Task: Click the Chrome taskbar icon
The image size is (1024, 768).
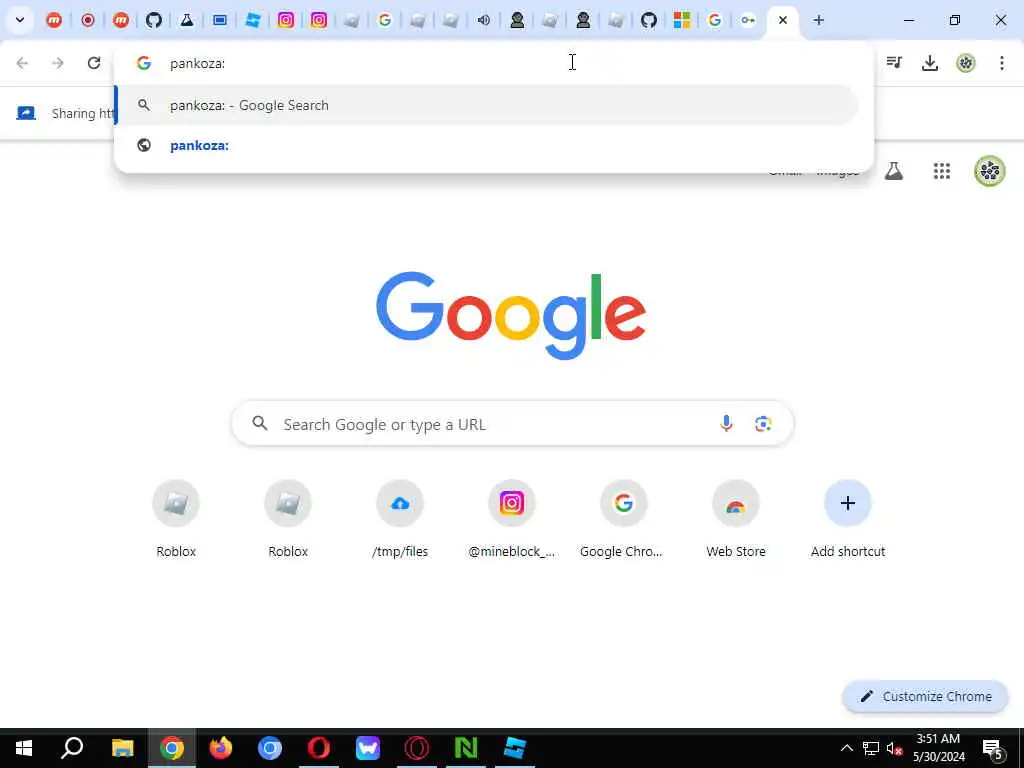Action: click(x=172, y=748)
